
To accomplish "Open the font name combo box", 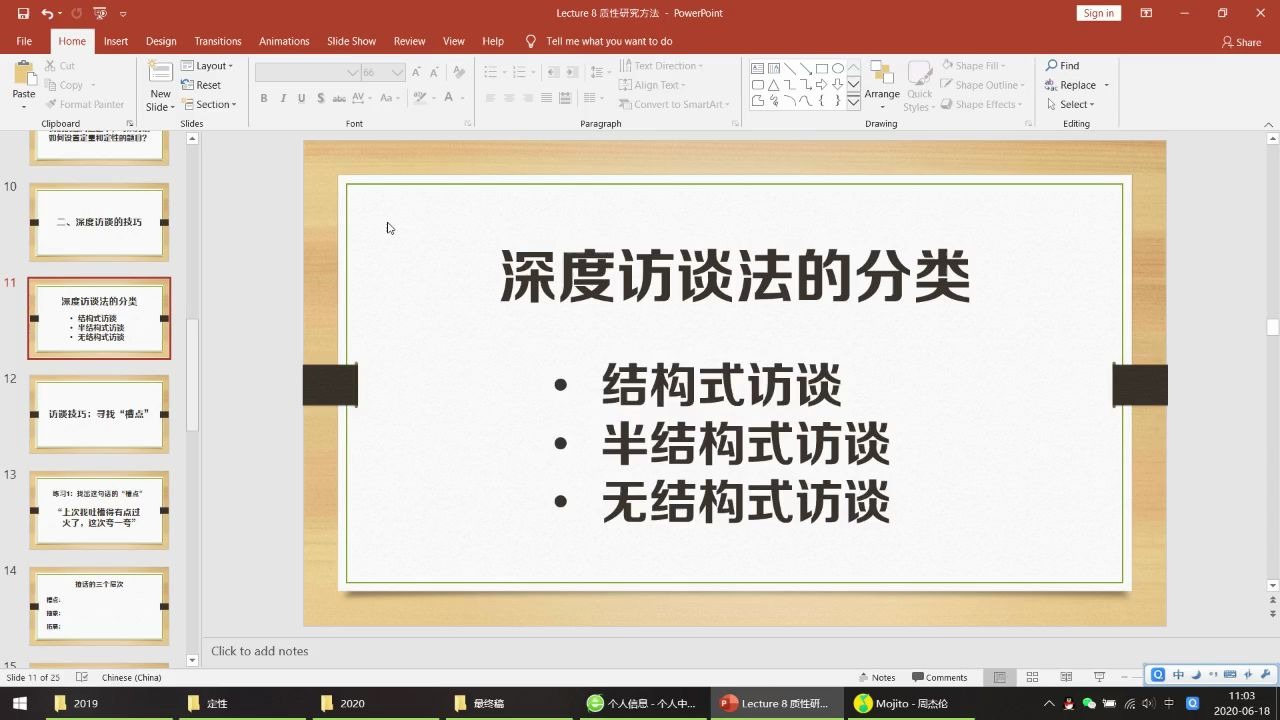I will [x=307, y=72].
